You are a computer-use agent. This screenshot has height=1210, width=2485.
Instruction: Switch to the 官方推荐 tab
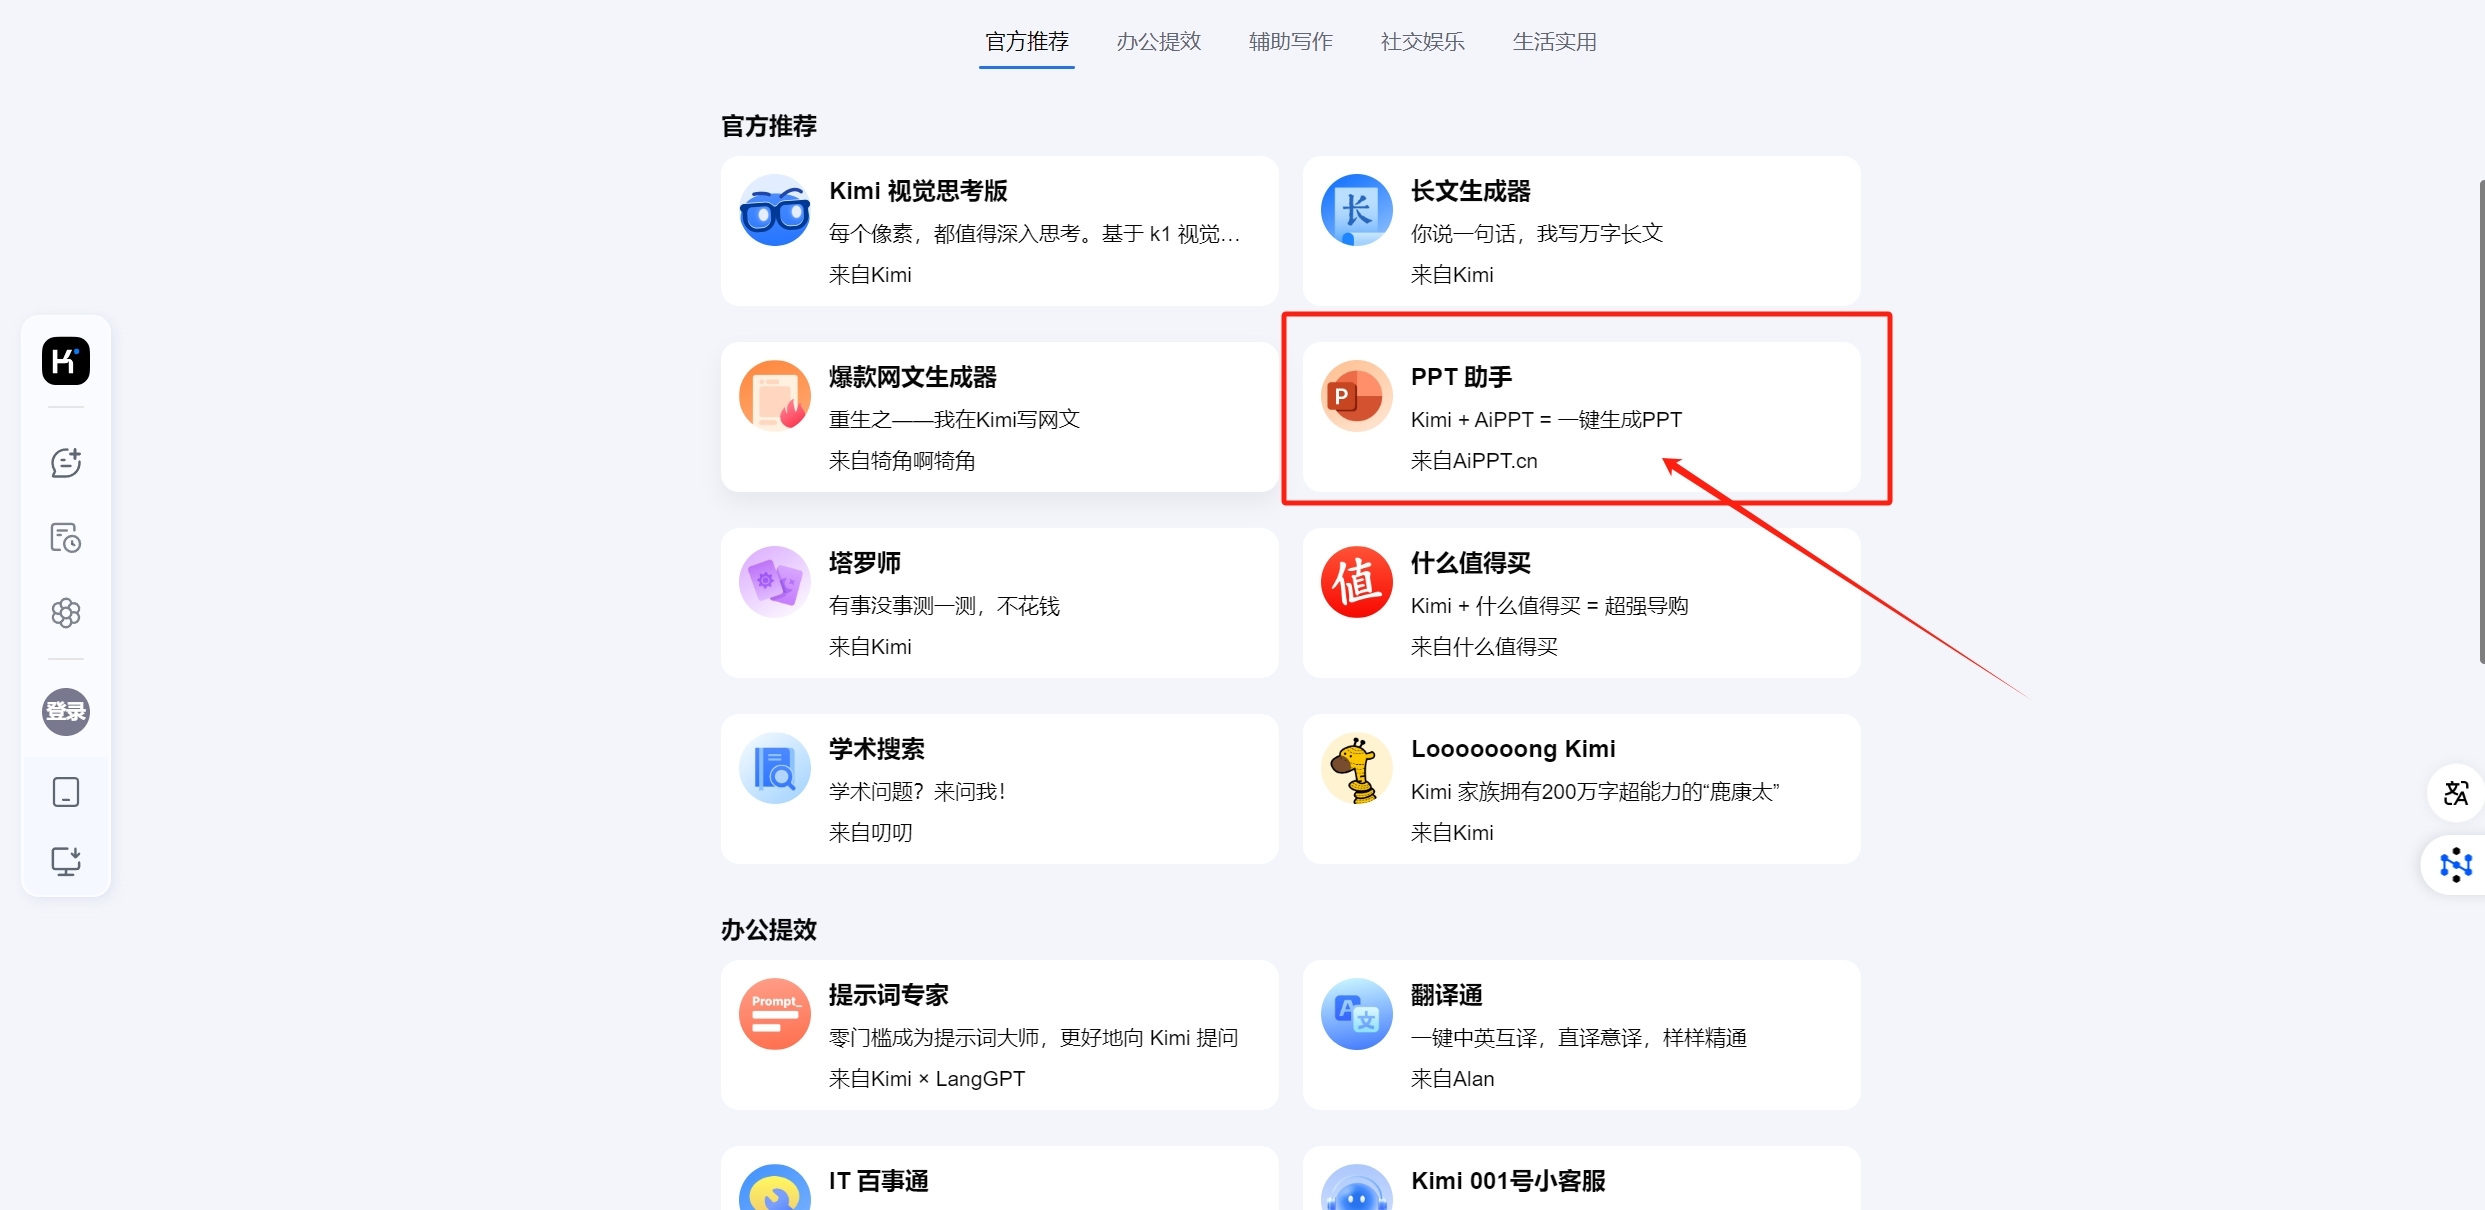point(1027,42)
